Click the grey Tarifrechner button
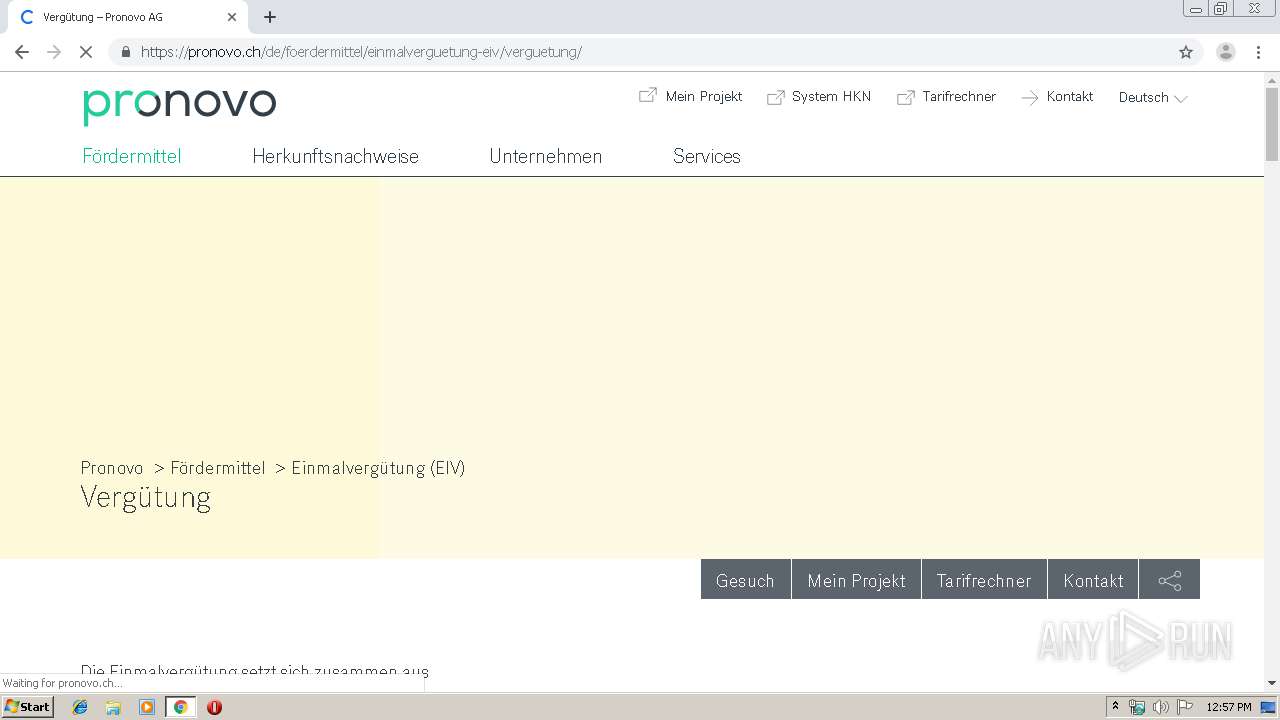Screen dimensions: 1280x720 [x=984, y=580]
